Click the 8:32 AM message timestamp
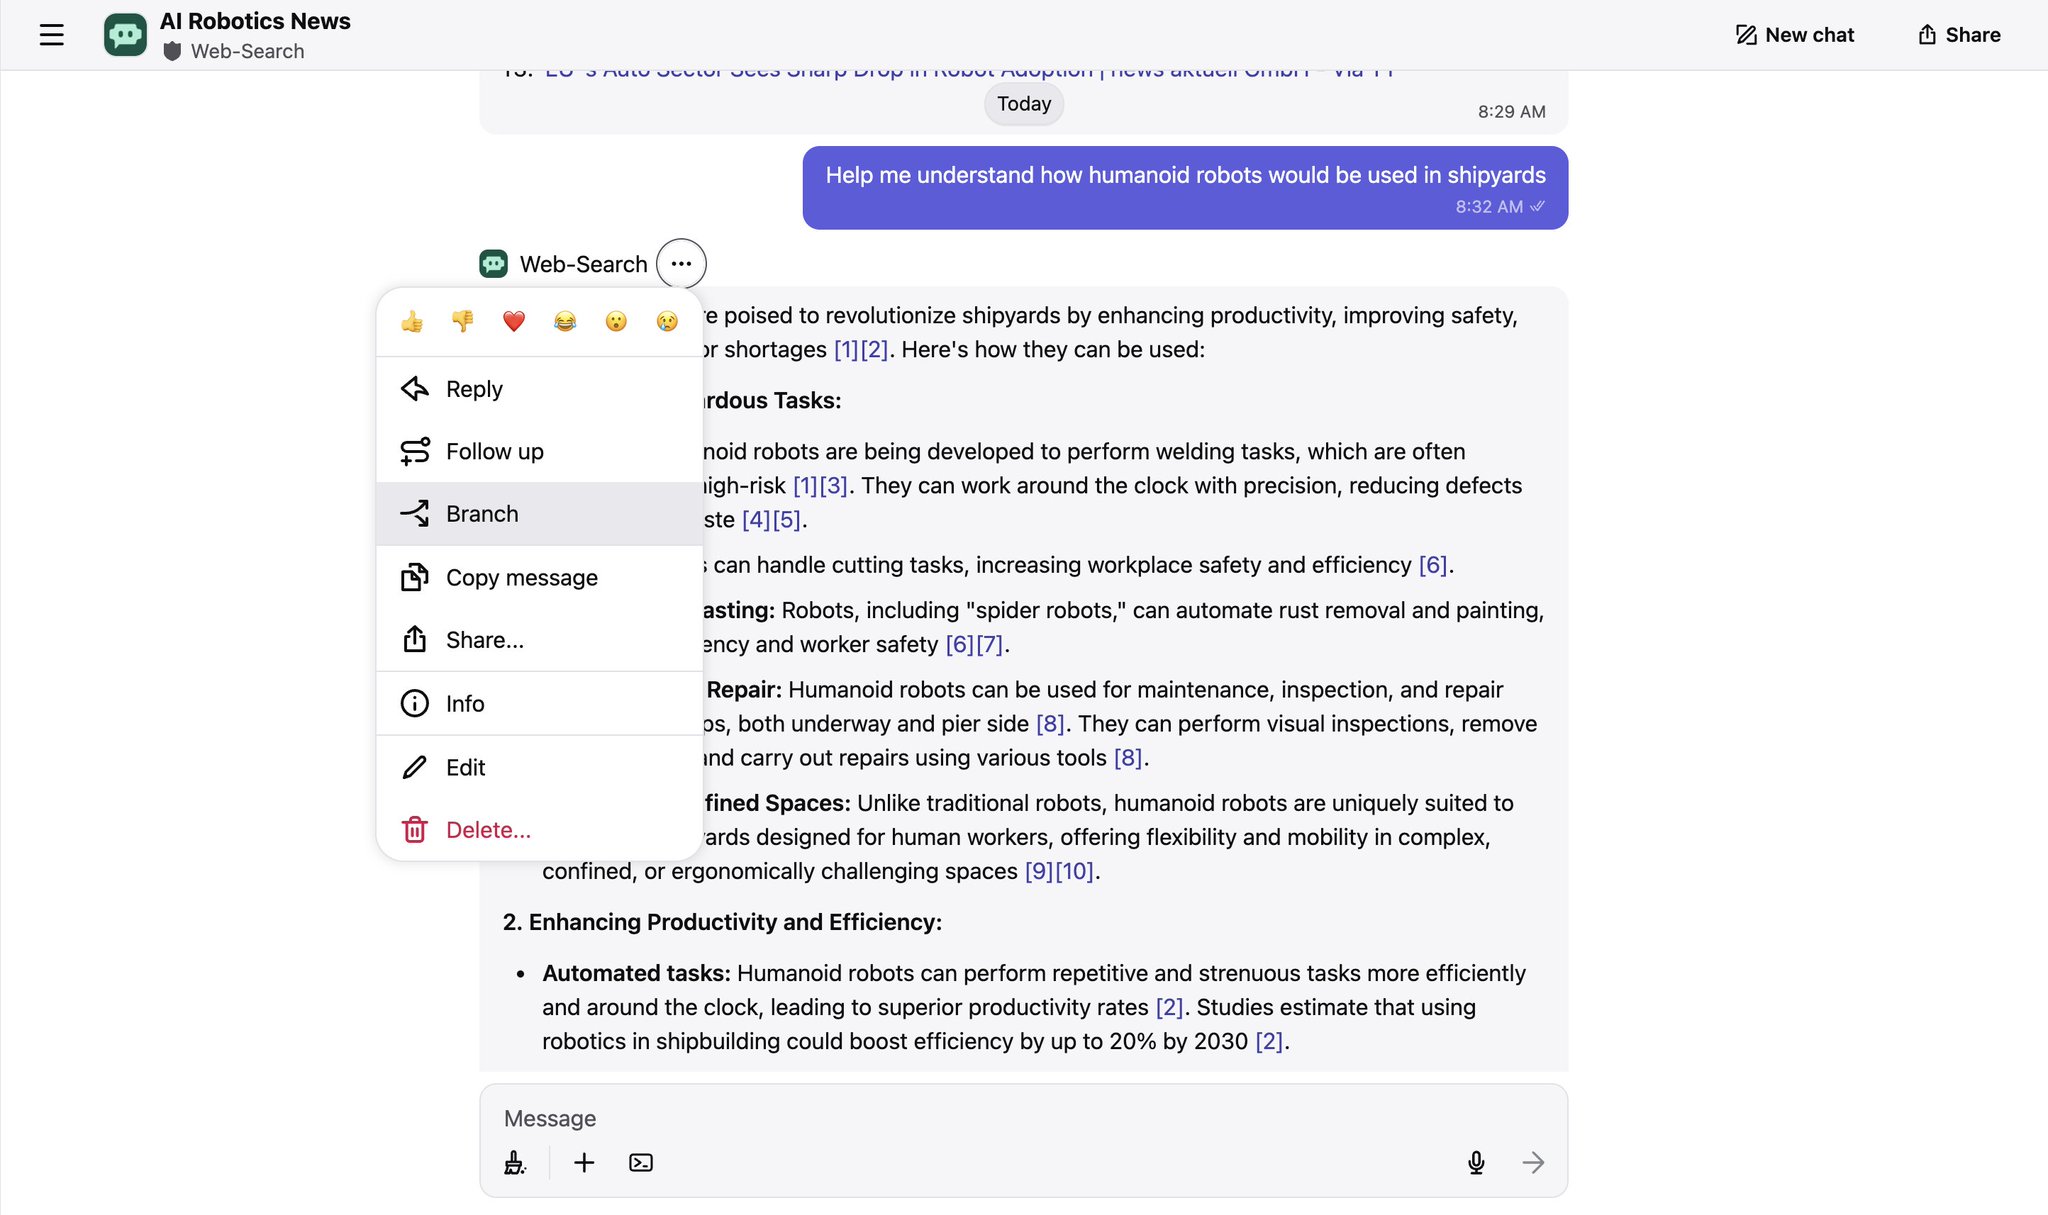This screenshot has width=2048, height=1215. tap(1489, 207)
